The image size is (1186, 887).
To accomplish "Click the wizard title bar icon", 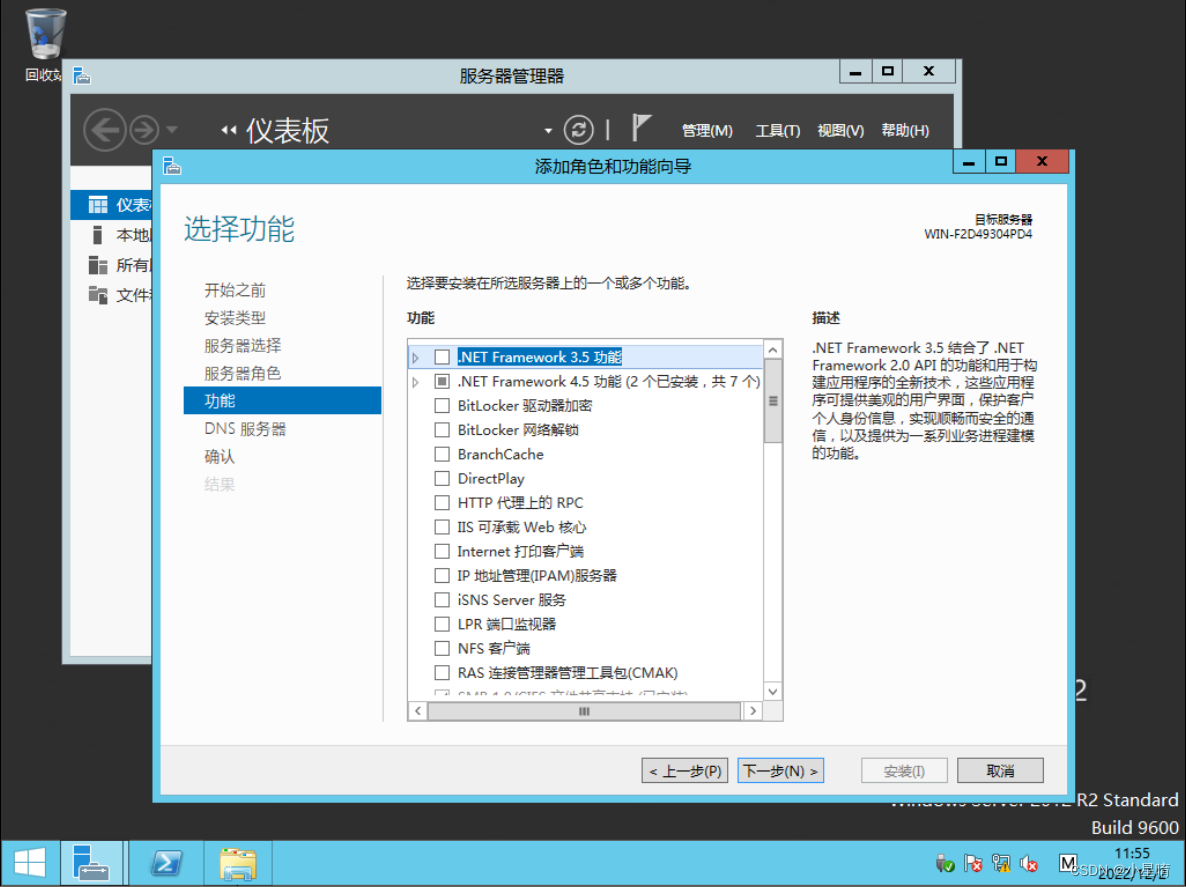I will [x=172, y=166].
